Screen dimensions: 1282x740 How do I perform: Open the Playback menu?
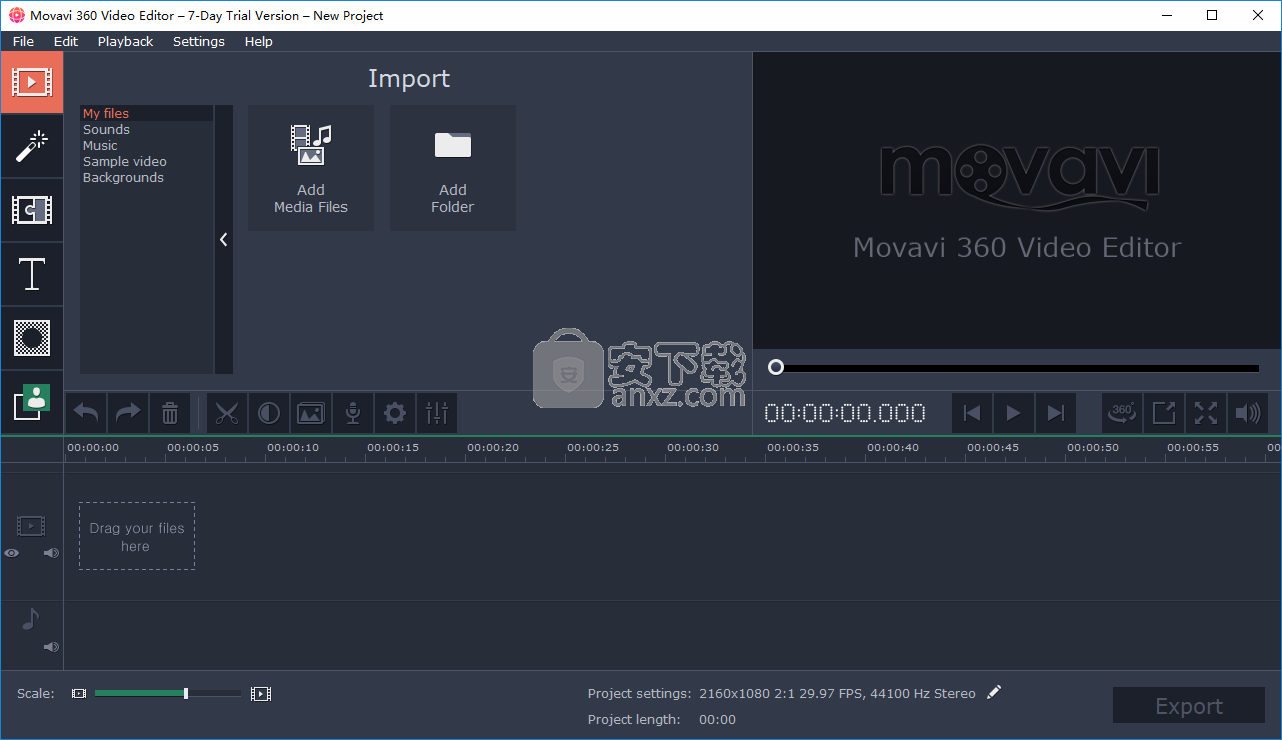(x=126, y=41)
